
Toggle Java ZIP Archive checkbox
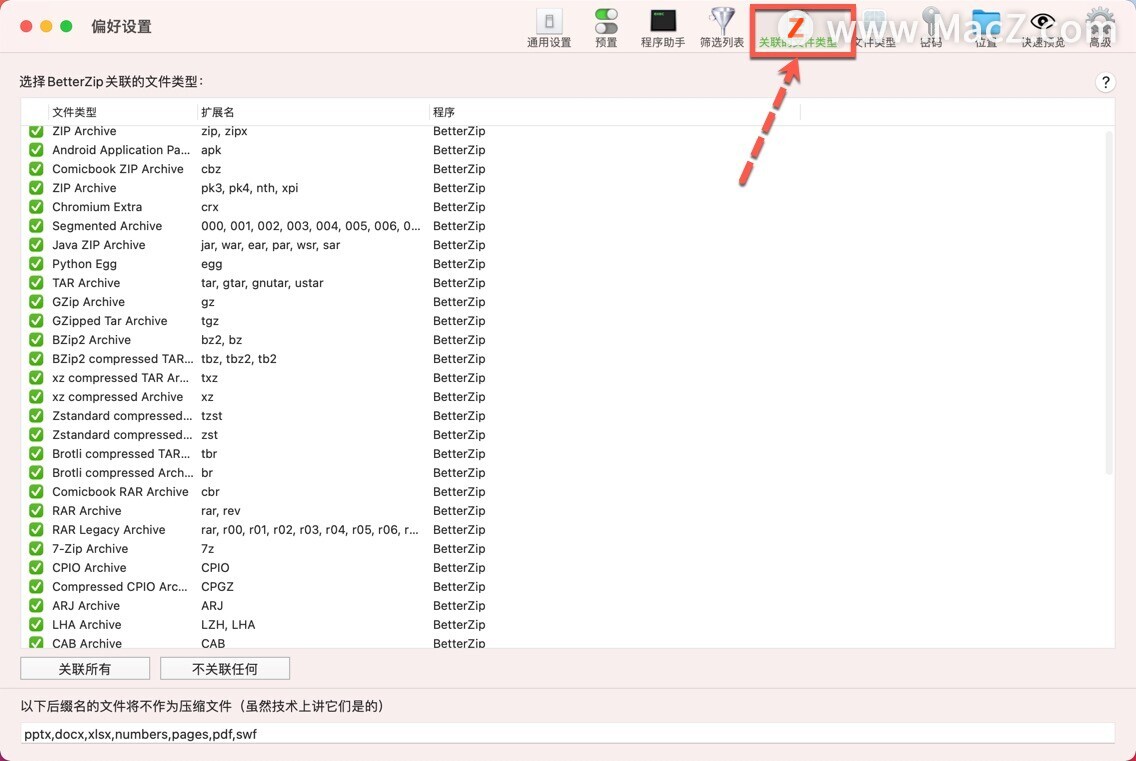click(x=36, y=245)
